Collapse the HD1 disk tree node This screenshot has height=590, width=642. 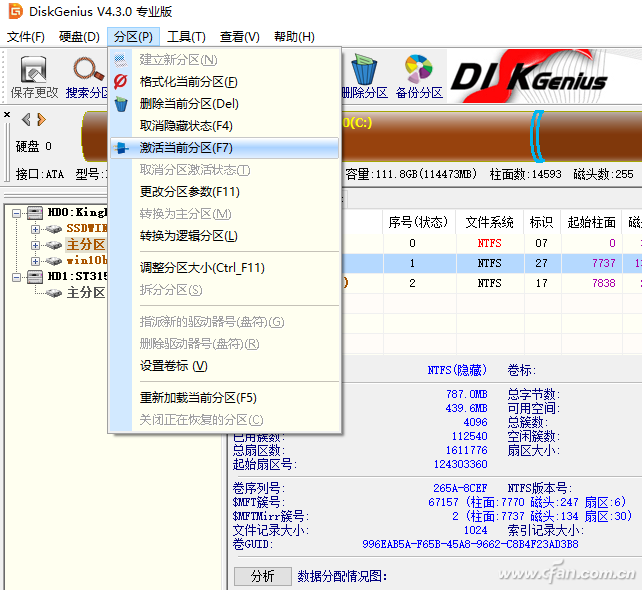point(16,277)
